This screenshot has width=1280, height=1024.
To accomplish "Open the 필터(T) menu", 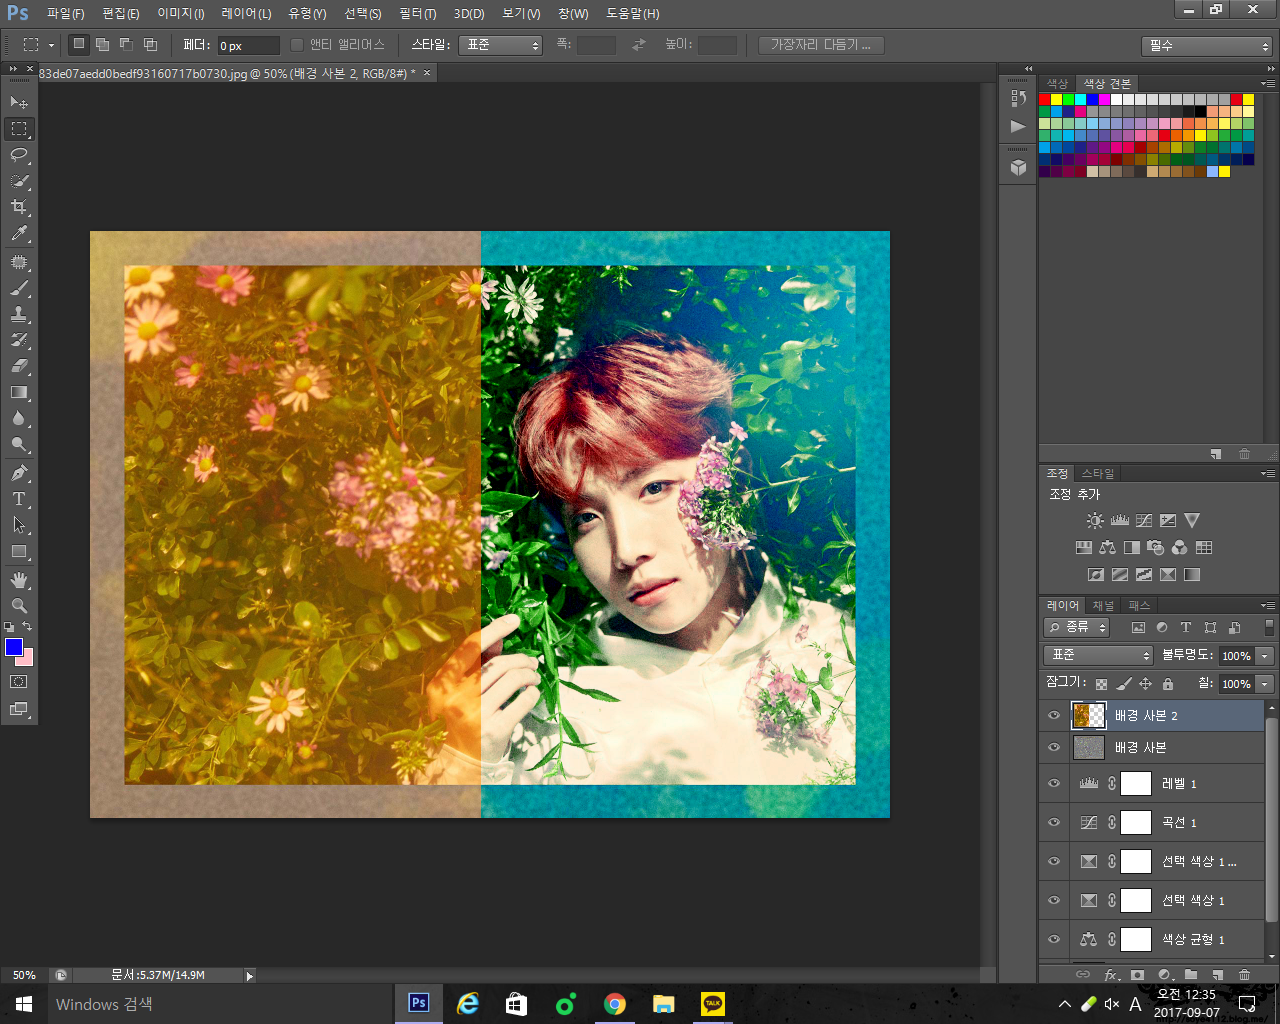I will [x=417, y=14].
